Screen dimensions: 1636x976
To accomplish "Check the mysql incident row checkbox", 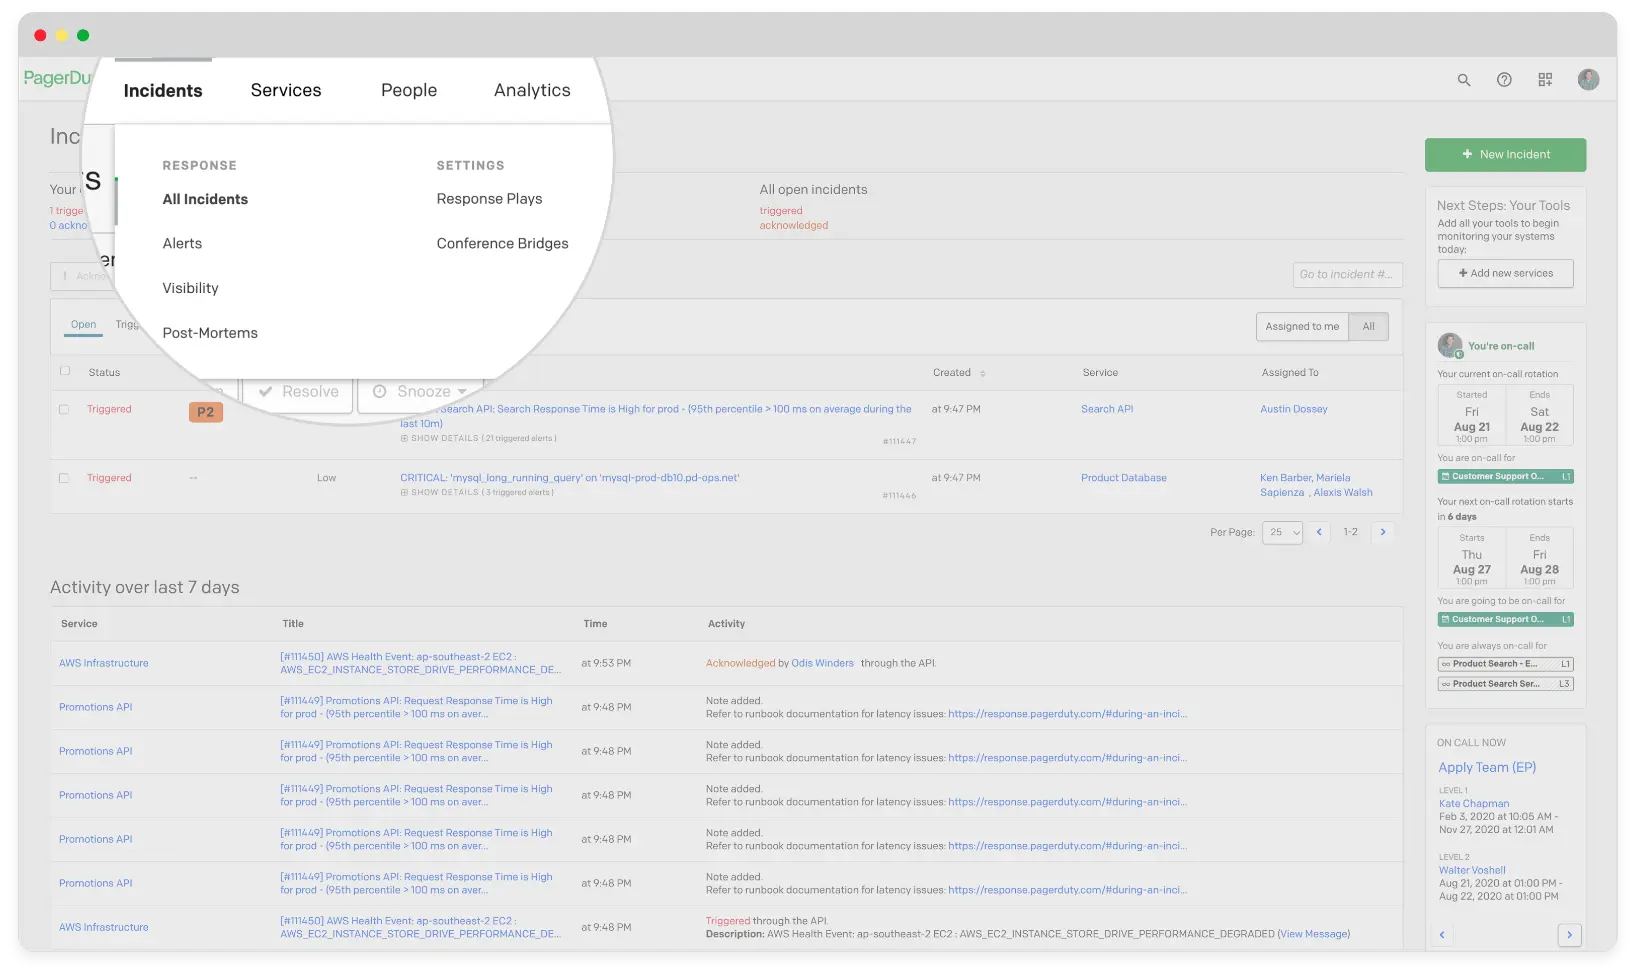I will pos(64,479).
